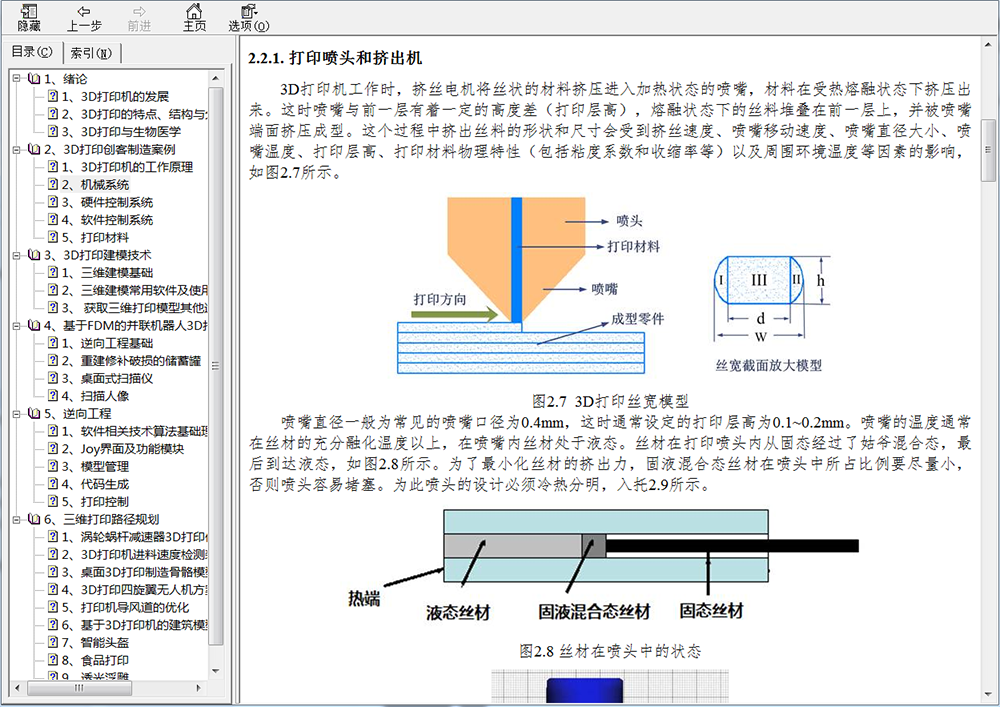Click the label 丝宽截面放大模型

pos(768,365)
